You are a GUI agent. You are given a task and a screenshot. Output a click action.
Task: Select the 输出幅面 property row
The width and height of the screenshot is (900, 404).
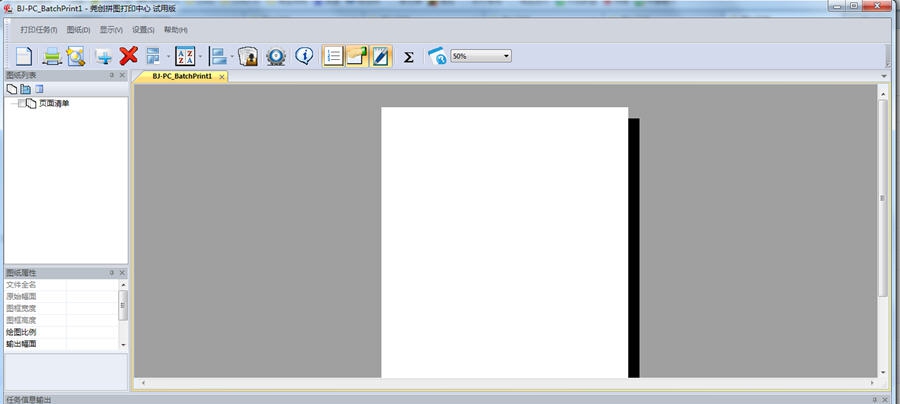click(x=61, y=344)
